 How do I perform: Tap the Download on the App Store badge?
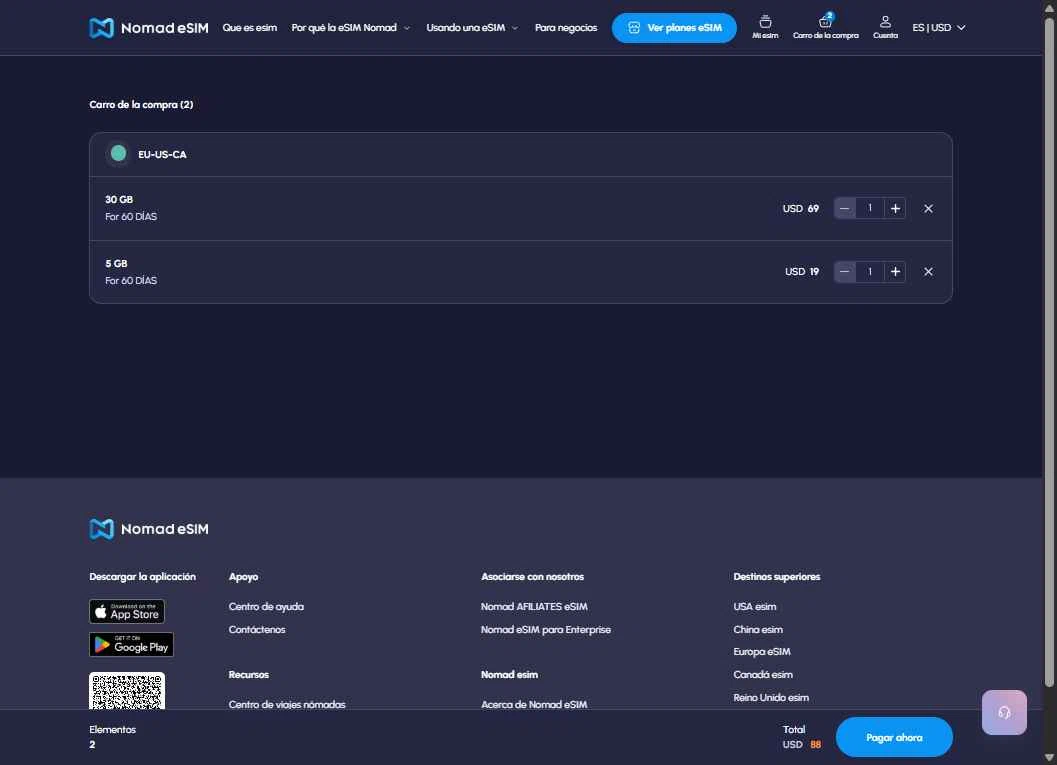(127, 611)
